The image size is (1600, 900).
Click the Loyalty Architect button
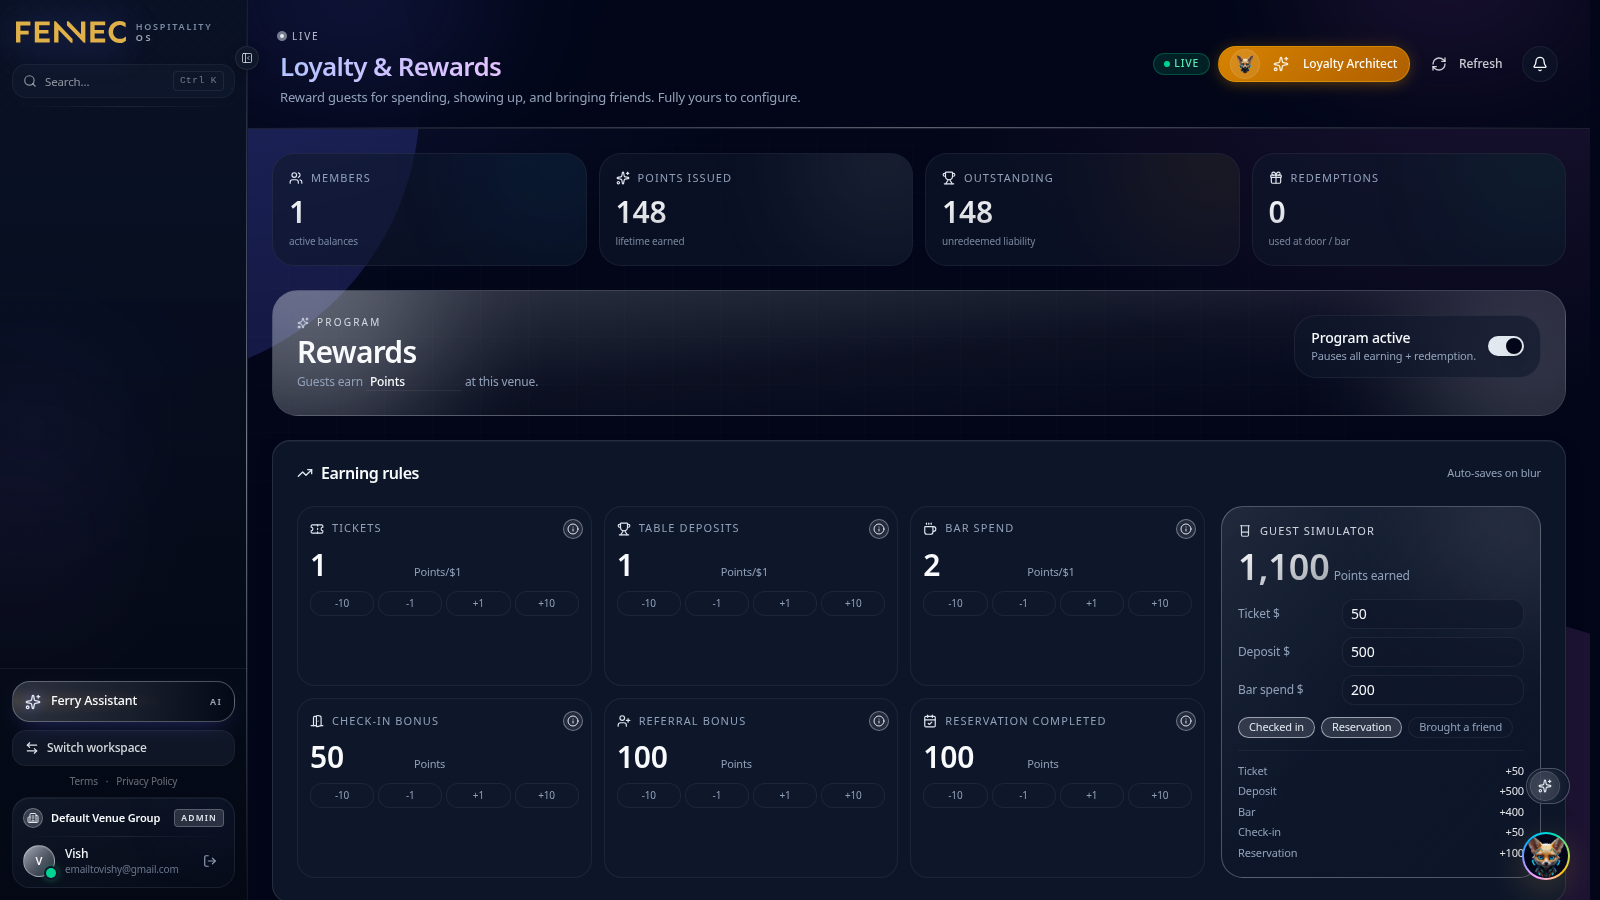pyautogui.click(x=1314, y=64)
